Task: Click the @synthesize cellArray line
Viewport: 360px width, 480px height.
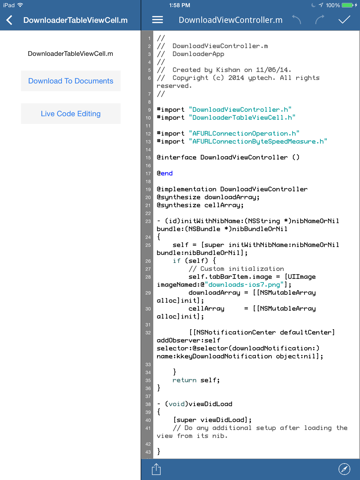Action: tap(200, 205)
